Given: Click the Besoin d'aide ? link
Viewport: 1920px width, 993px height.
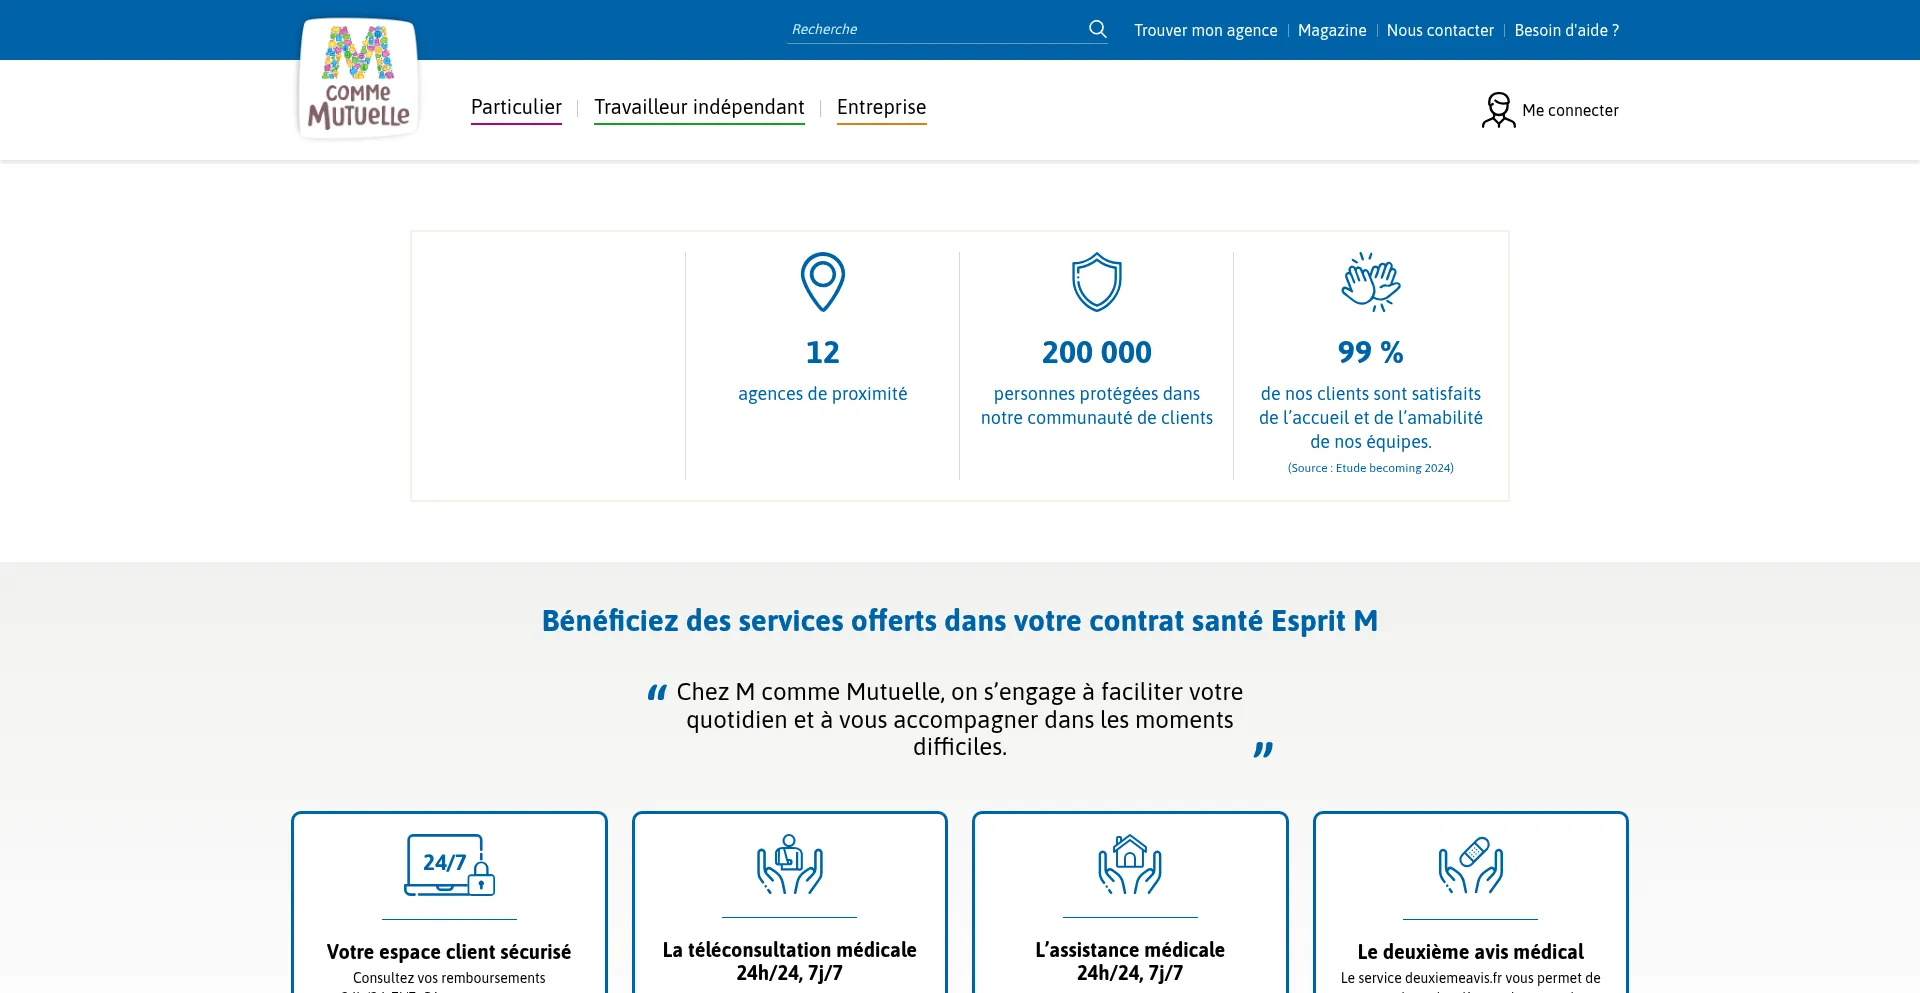Looking at the screenshot, I should (x=1566, y=30).
